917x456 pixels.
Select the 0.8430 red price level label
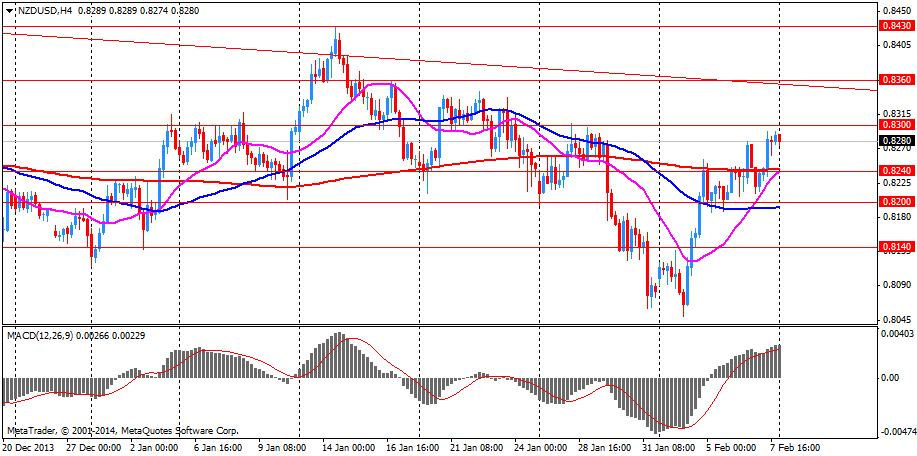[x=894, y=27]
